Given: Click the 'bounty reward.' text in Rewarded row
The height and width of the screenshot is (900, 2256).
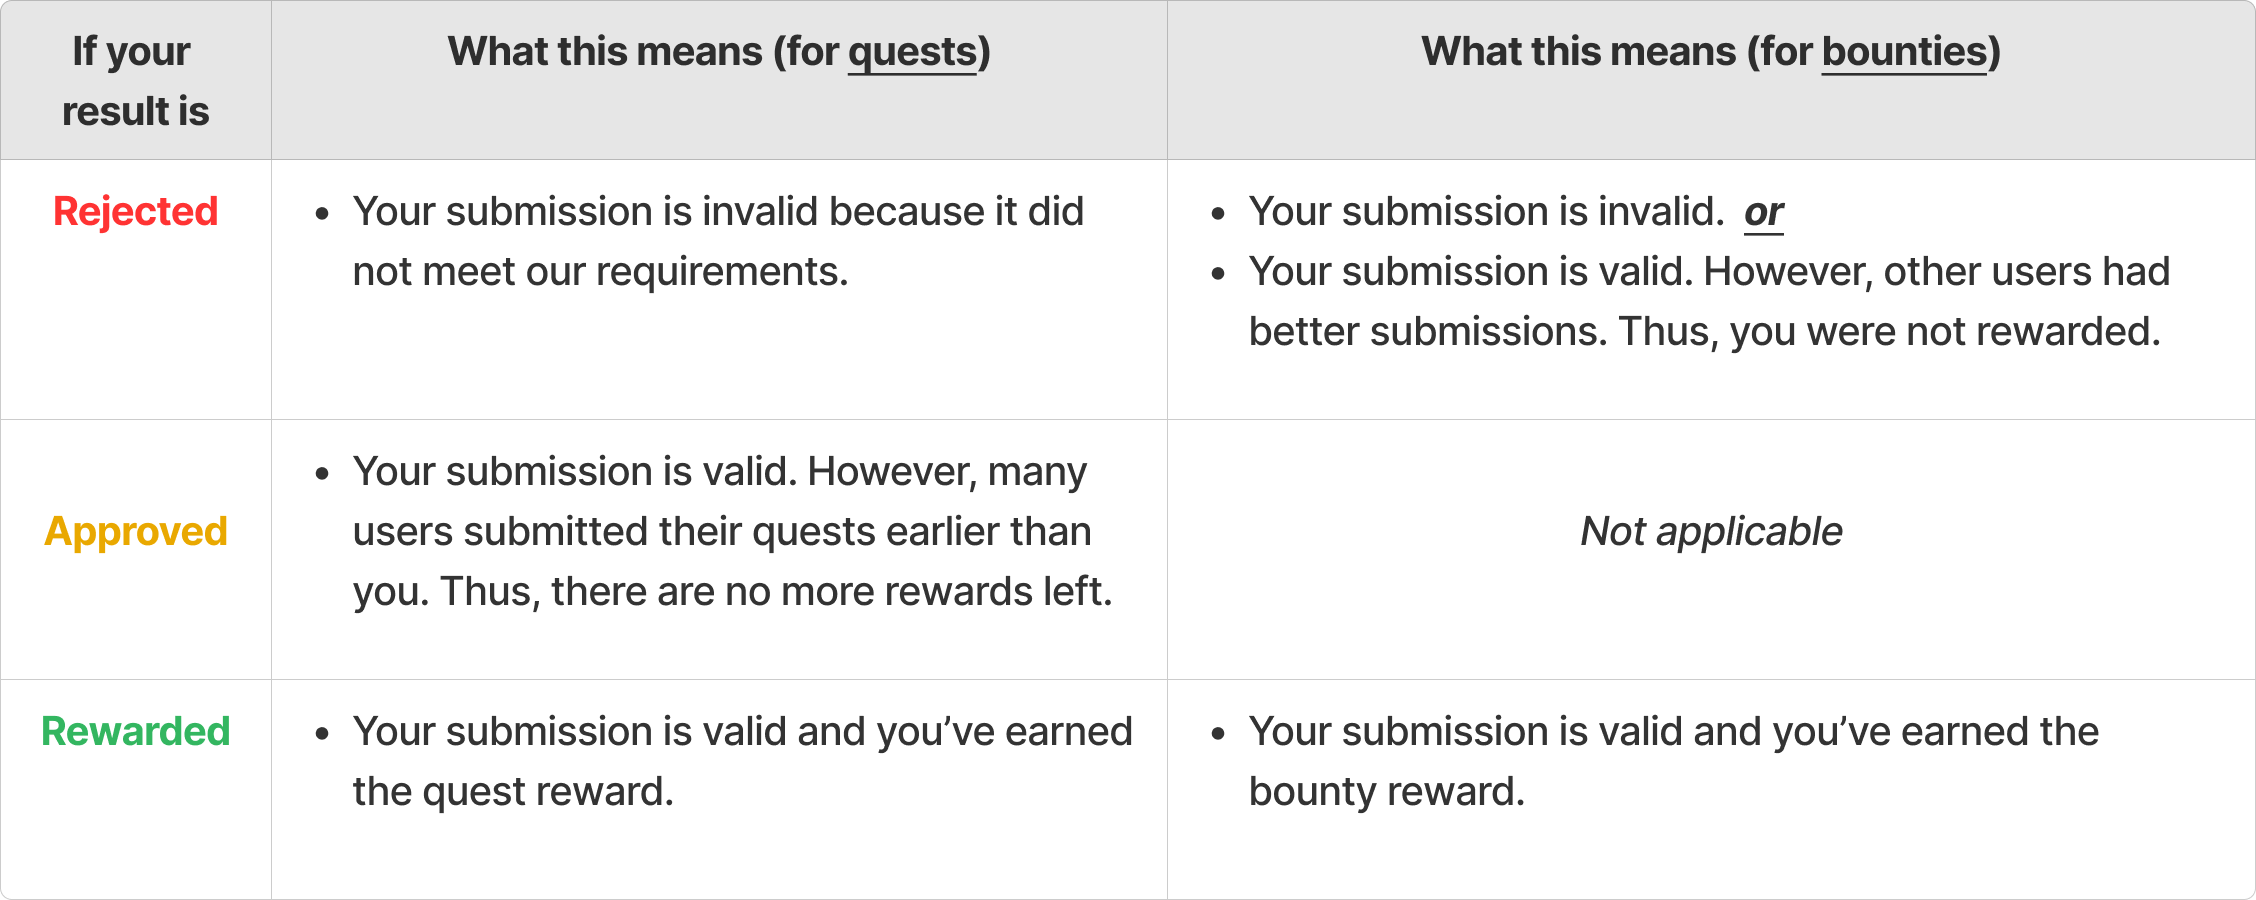Looking at the screenshot, I should click(x=1386, y=792).
